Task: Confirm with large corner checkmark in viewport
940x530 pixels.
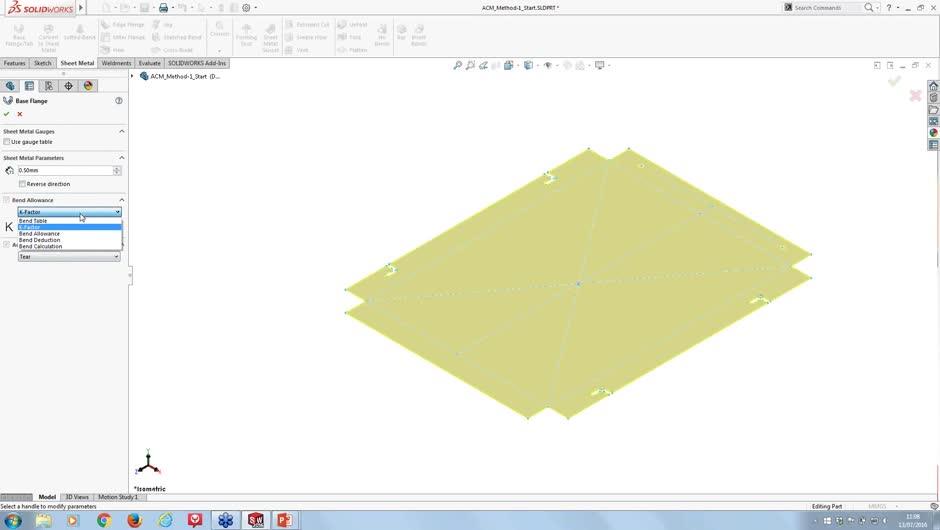Action: [x=894, y=80]
